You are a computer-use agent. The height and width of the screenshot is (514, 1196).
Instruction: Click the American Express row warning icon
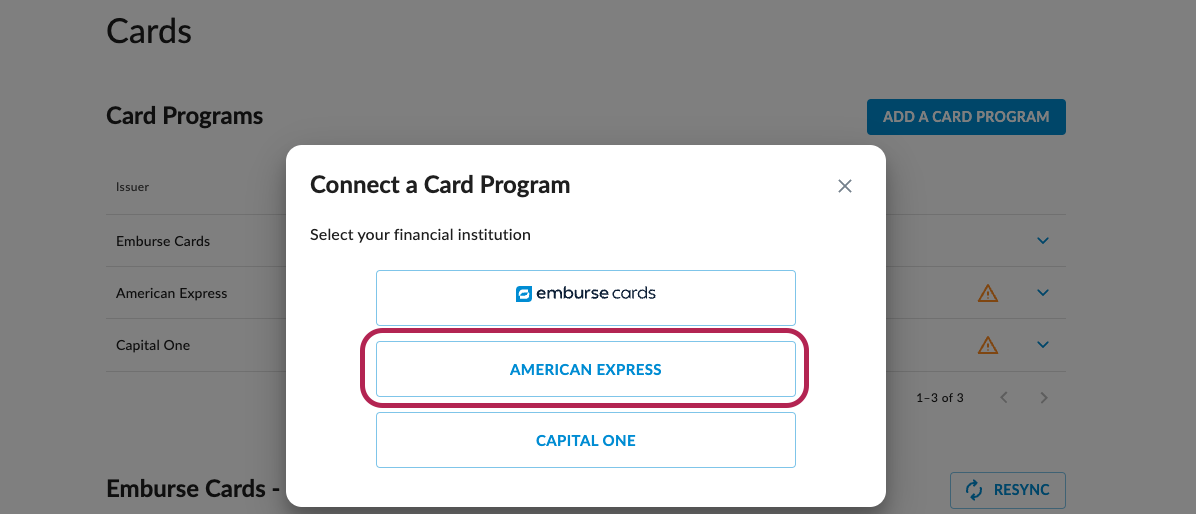pyautogui.click(x=988, y=293)
